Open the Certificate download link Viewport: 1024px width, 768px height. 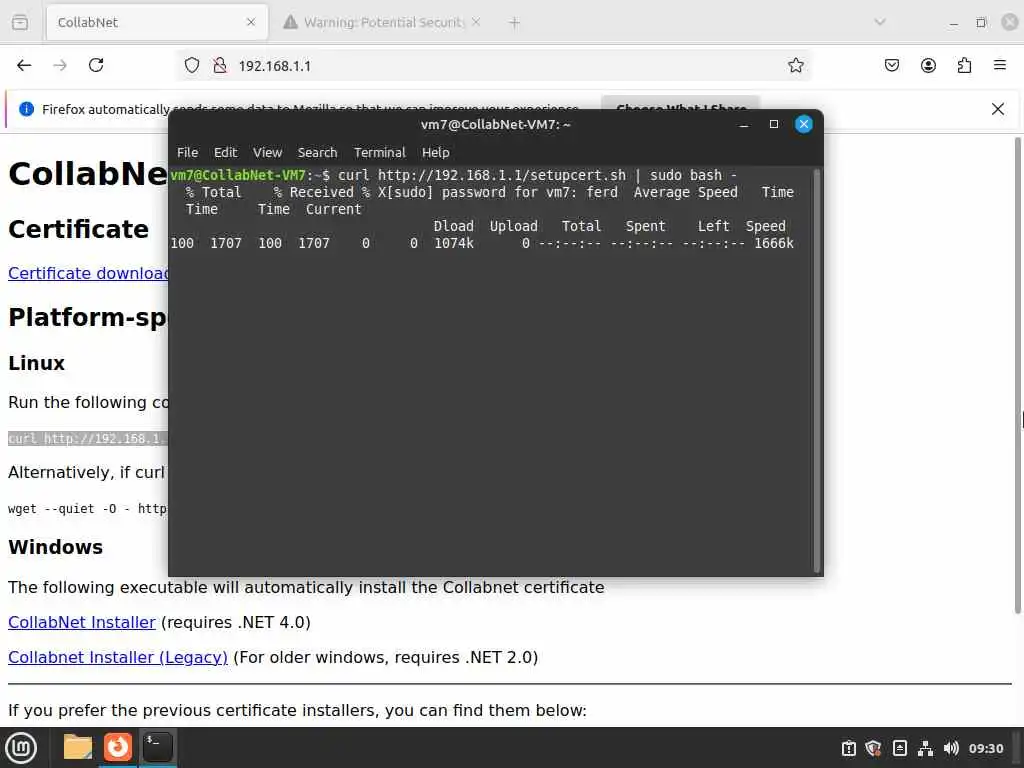point(88,273)
